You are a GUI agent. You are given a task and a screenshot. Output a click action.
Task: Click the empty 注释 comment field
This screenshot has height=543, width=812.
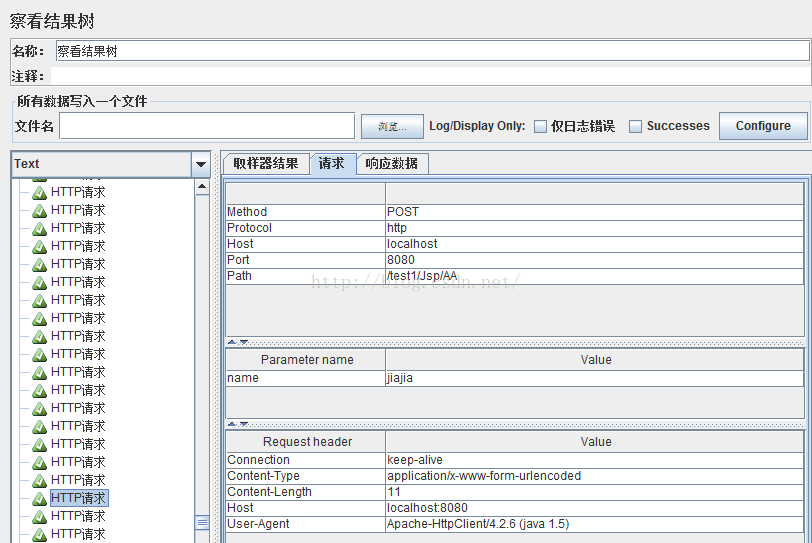point(430,76)
